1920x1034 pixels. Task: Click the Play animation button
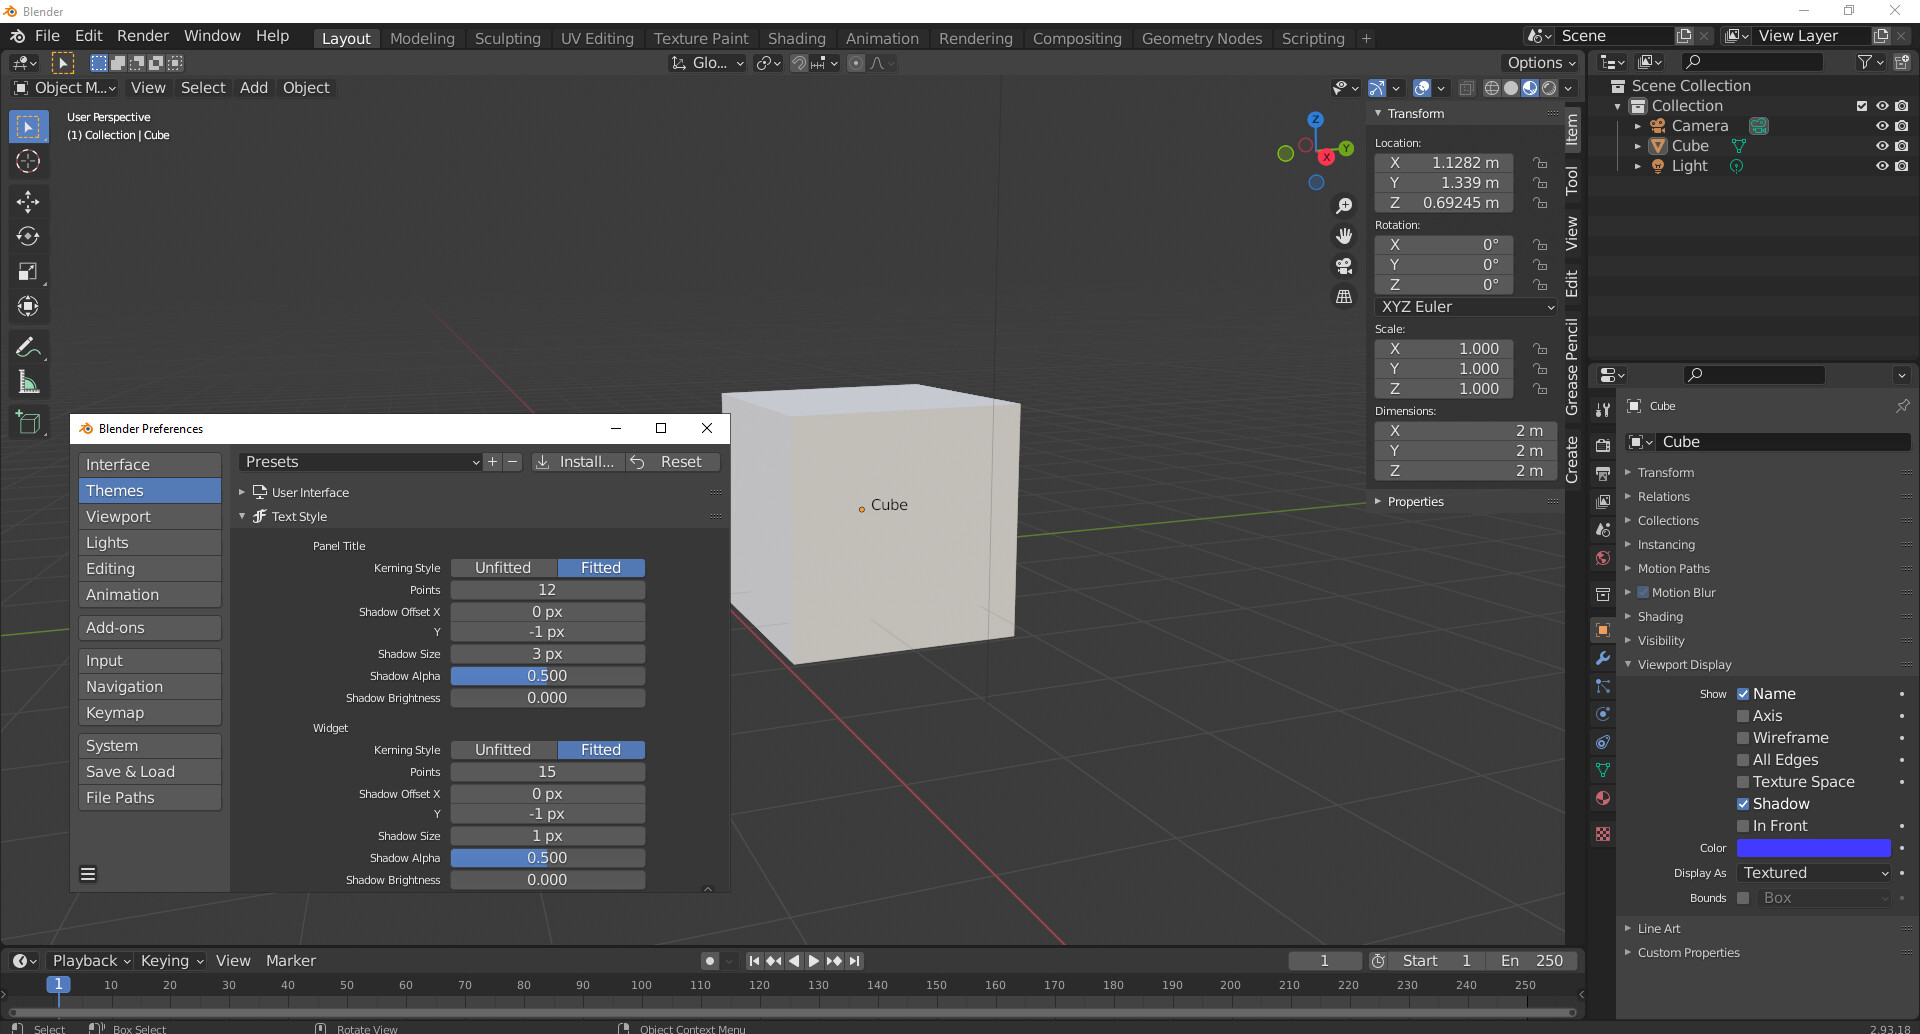point(814,961)
